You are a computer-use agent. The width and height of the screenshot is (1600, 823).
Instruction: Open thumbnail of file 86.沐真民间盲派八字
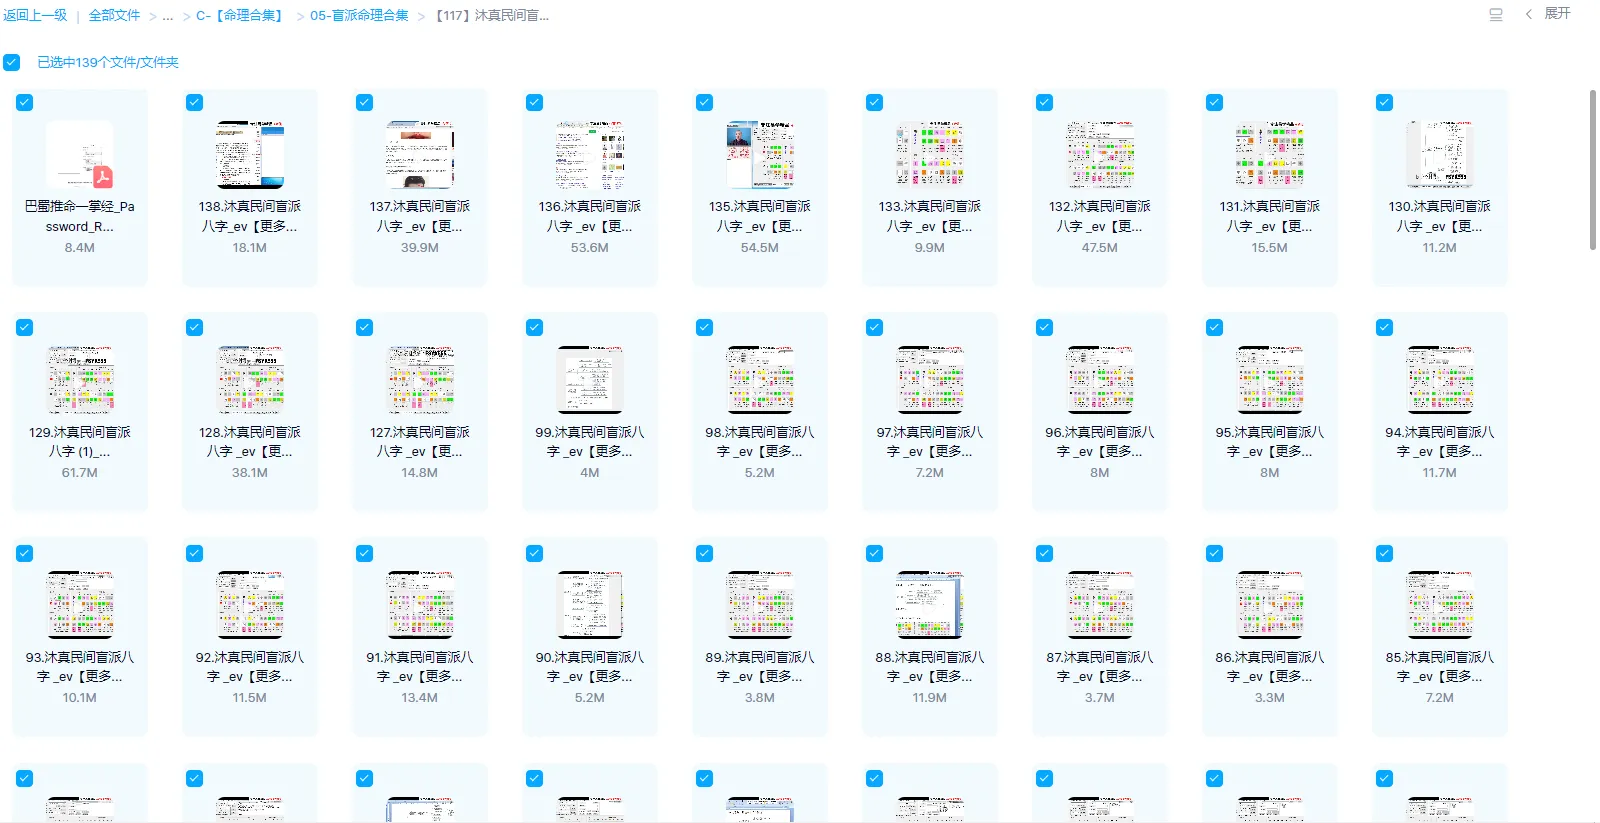click(1270, 605)
